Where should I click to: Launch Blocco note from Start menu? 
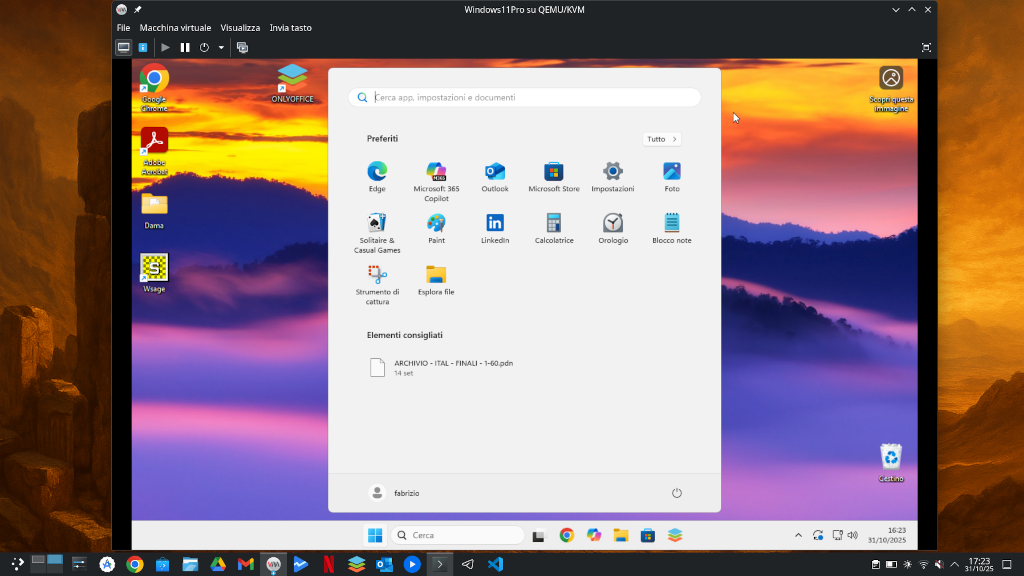(x=671, y=223)
